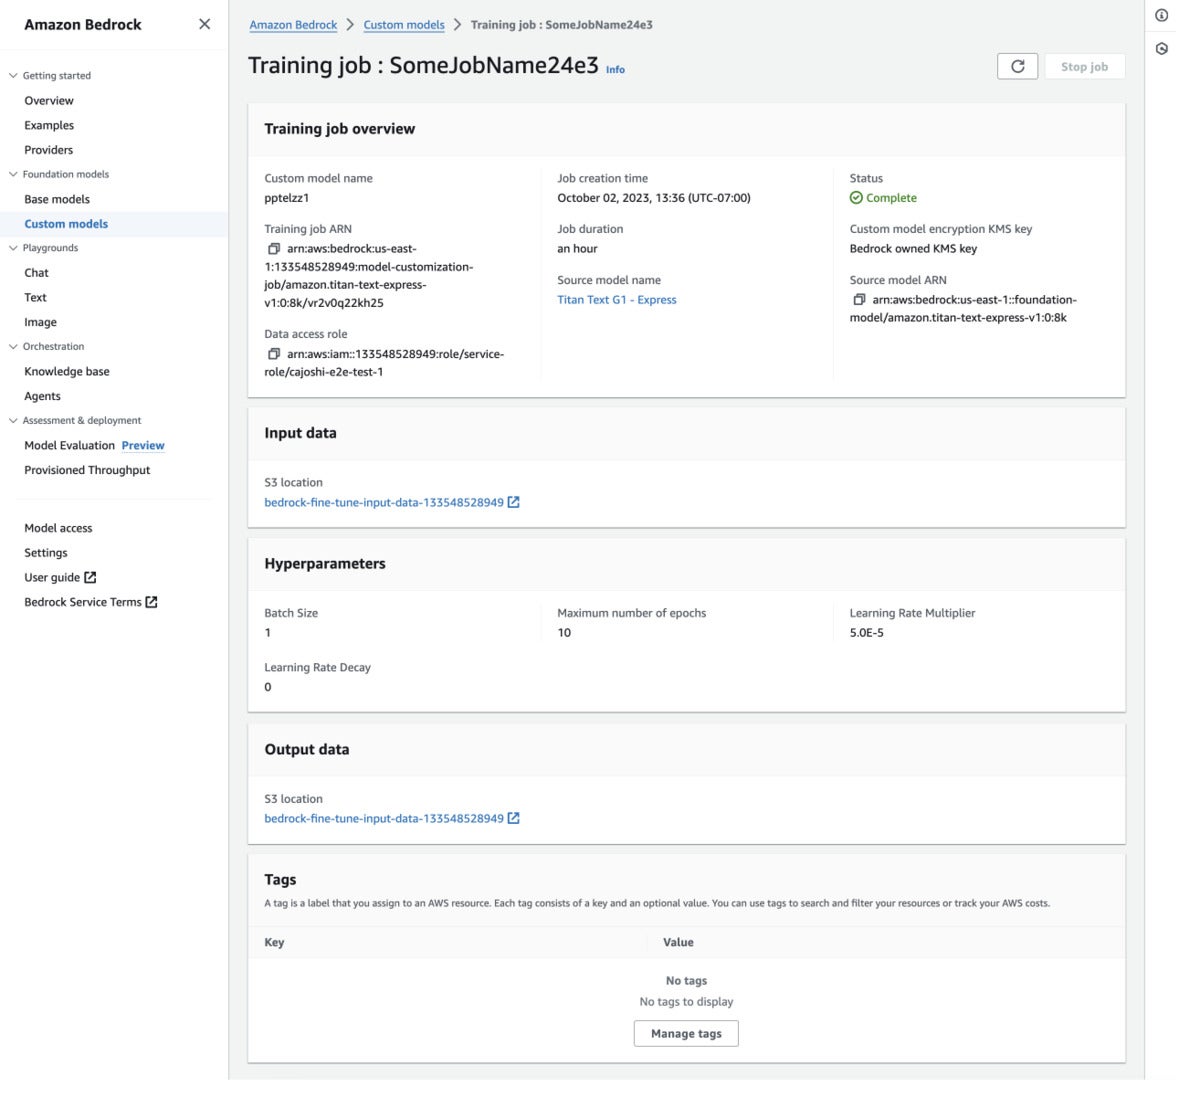Click the Manage tags button
The image size is (1200, 1107).
coord(686,1033)
